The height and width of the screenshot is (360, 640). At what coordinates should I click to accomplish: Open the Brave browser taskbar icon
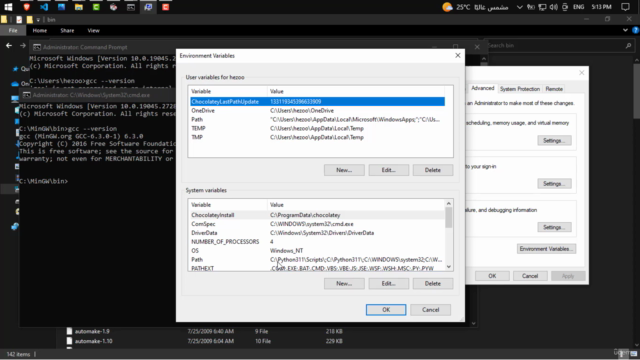tap(27, 7)
